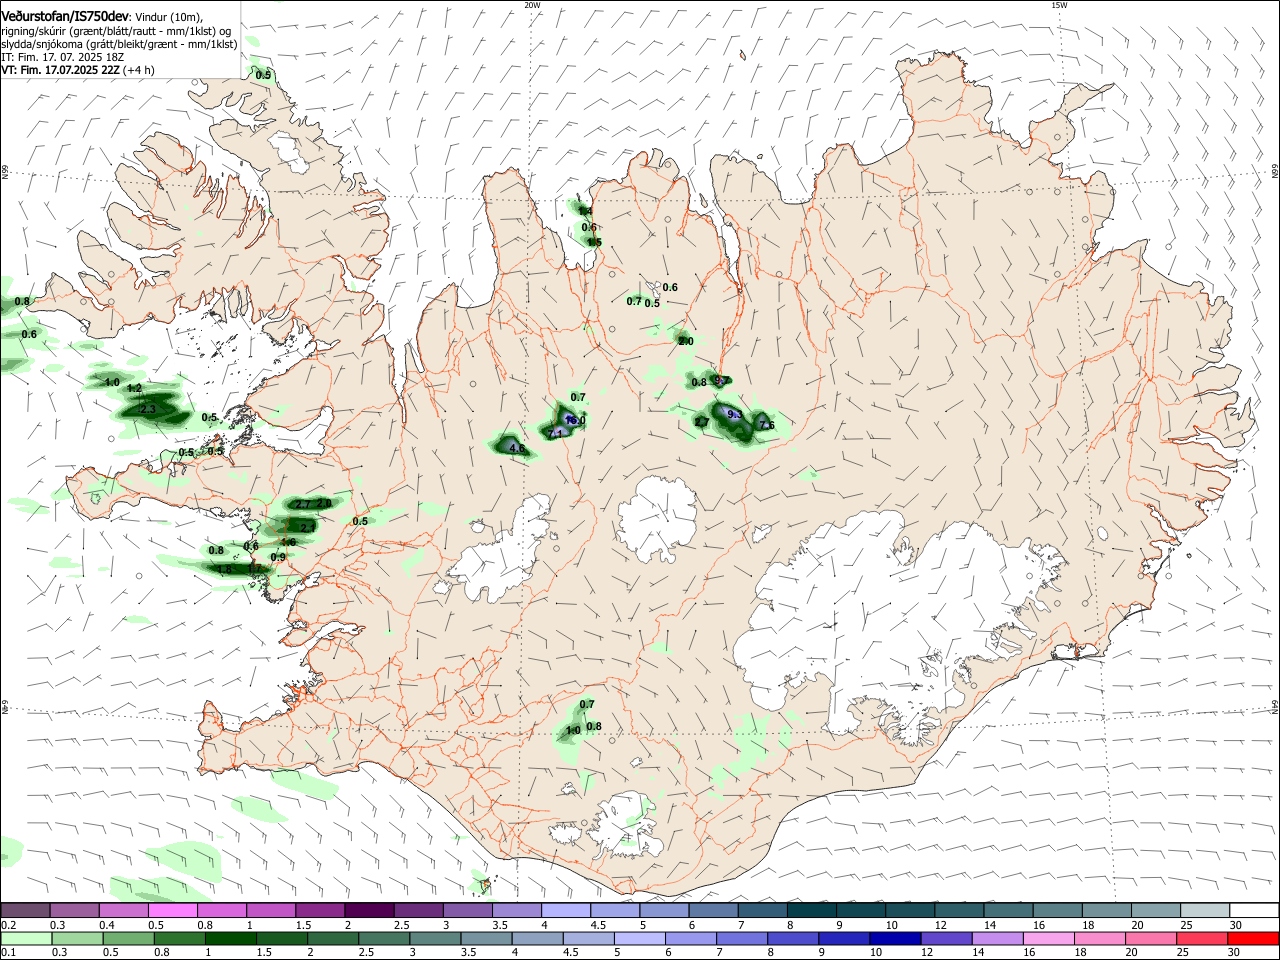The width and height of the screenshot is (1280, 960).
Task: Select the 'IT: Fim. 17.07. 2025 18Z' initial-time line
Action: [62, 57]
